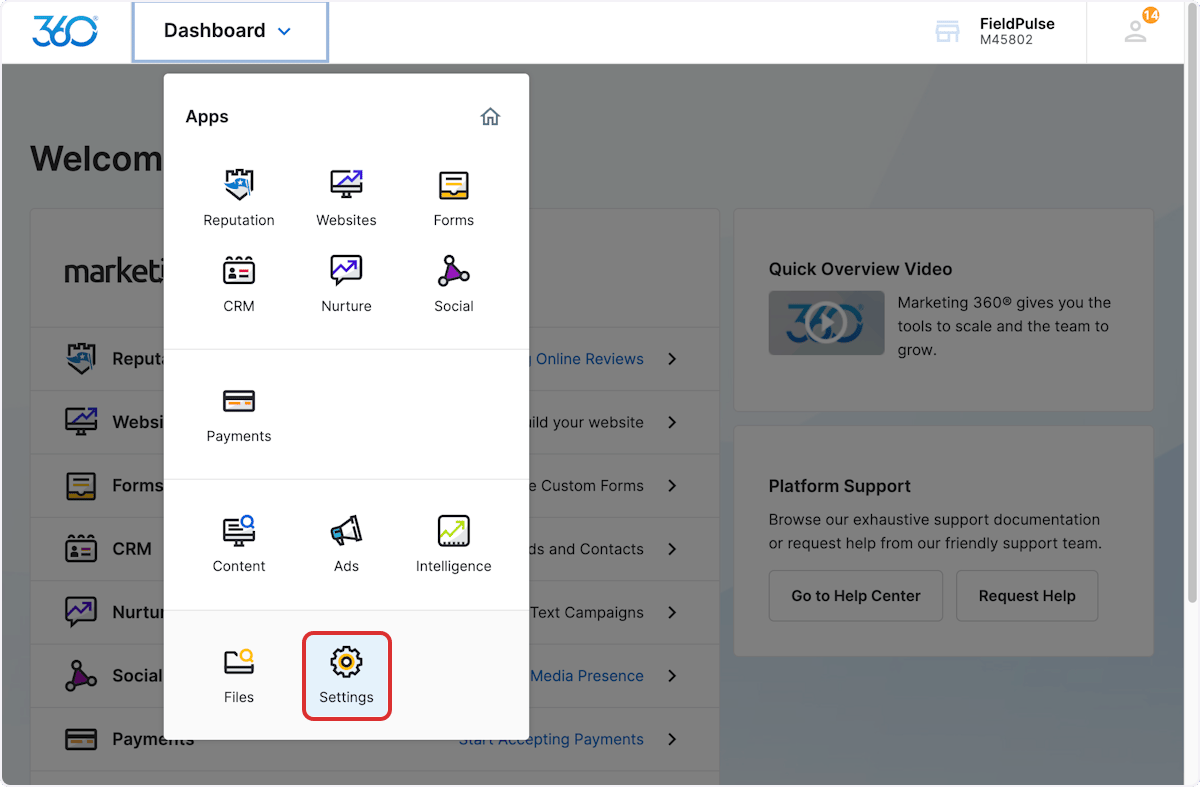The image size is (1200, 787).
Task: Open the Files app in Apps menu
Action: [x=239, y=675]
